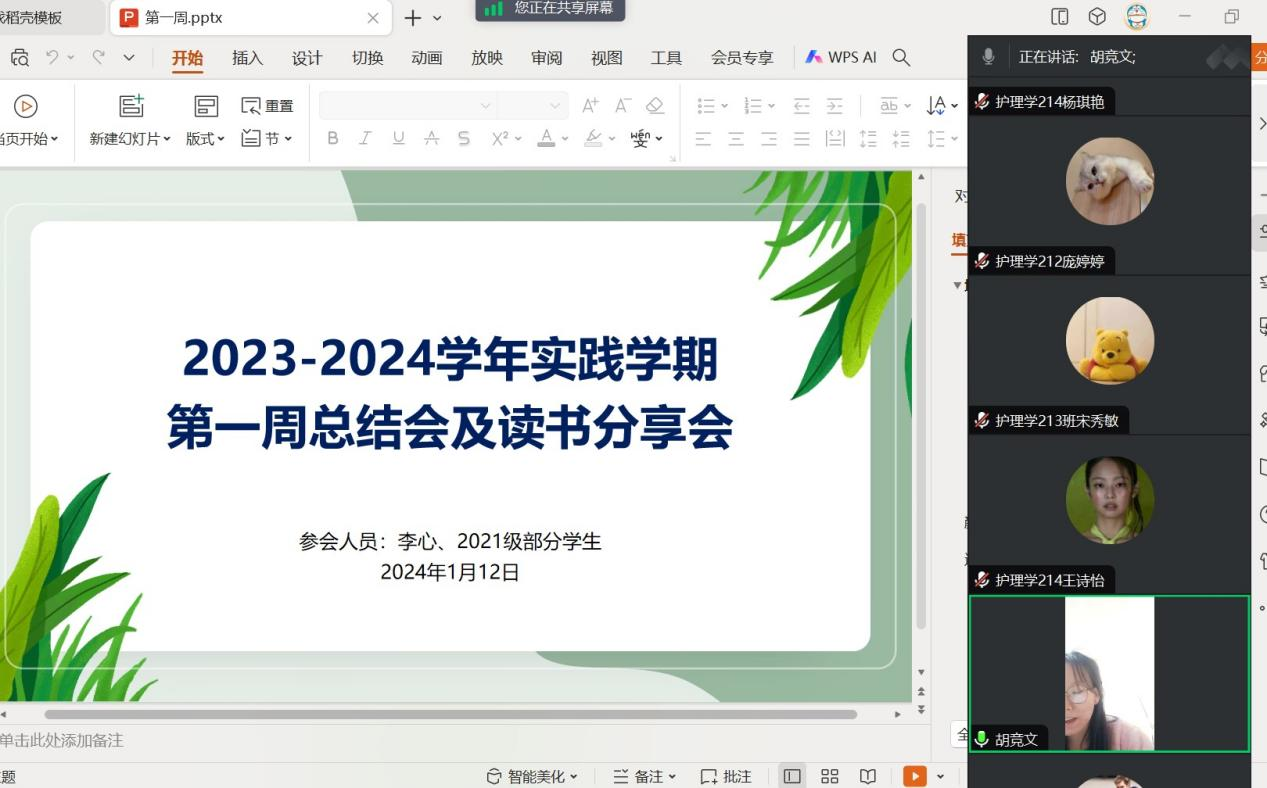Switch to the 动画 ribbon tab
This screenshot has width=1267, height=788.
click(x=427, y=58)
